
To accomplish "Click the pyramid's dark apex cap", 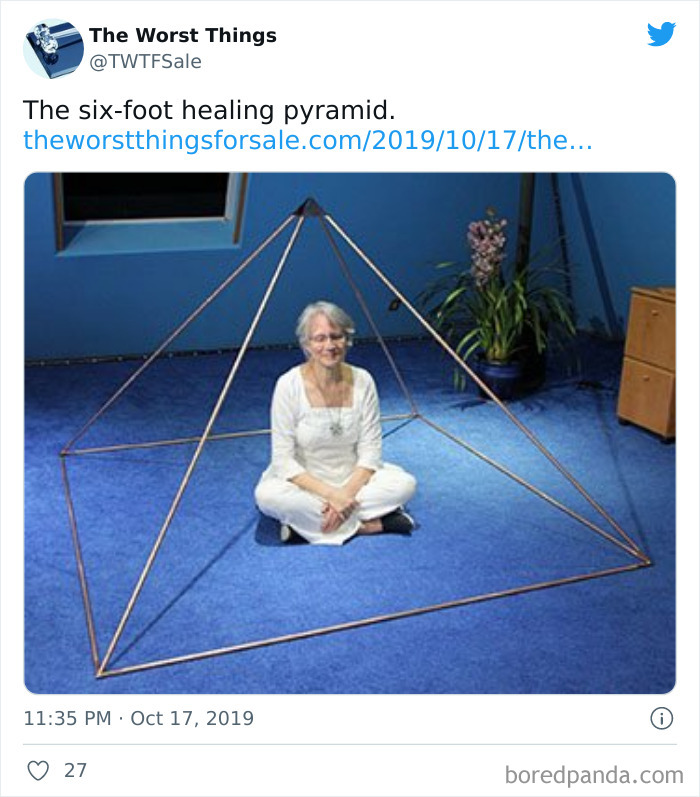I will tap(308, 207).
